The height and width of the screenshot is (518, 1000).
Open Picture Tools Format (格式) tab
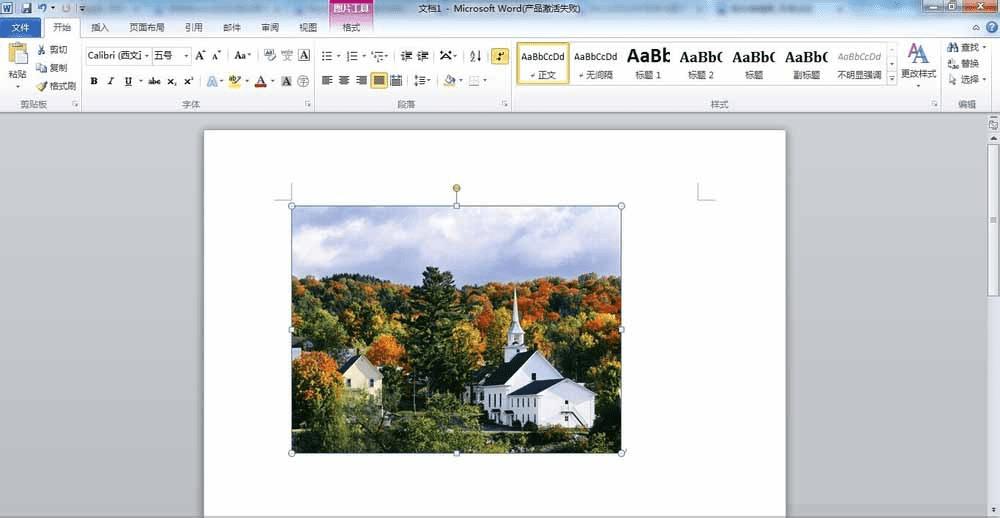pyautogui.click(x=351, y=27)
